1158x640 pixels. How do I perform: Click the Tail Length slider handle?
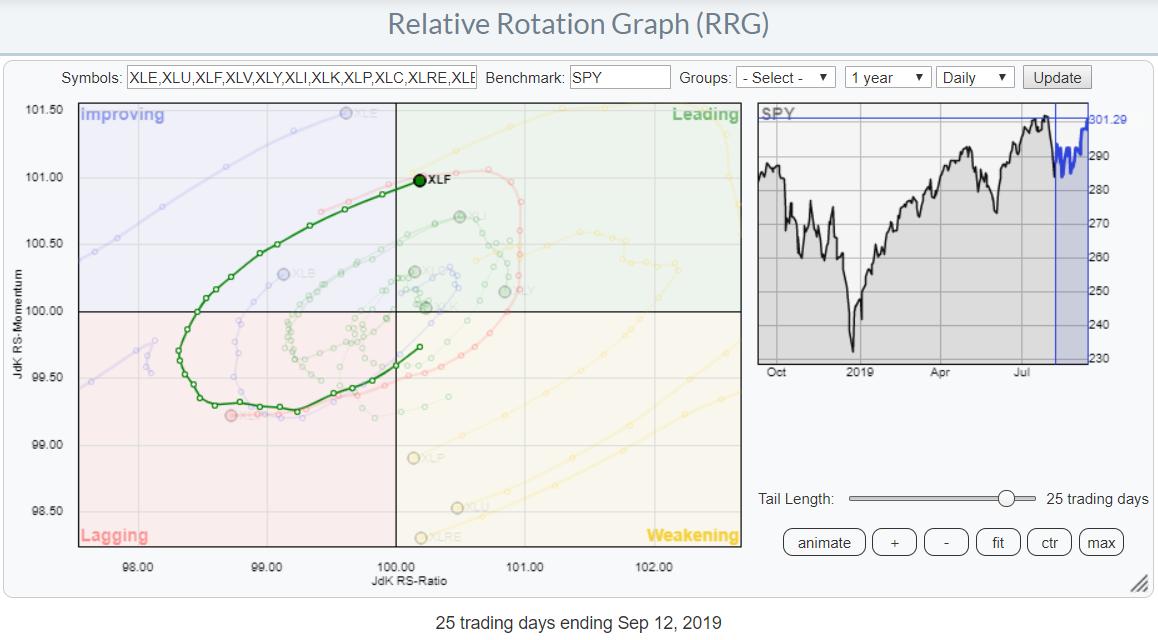point(1006,499)
